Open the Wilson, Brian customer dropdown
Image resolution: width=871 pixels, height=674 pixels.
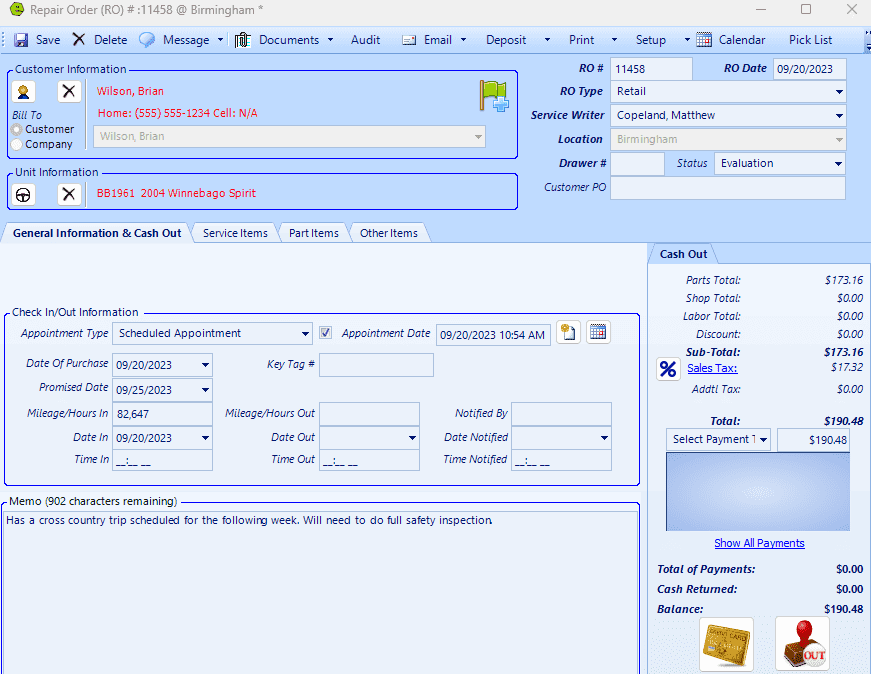pyautogui.click(x=478, y=137)
